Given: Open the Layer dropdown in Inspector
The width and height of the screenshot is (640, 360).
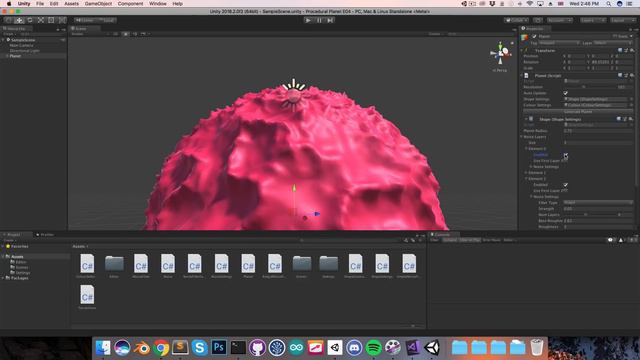Looking at the screenshot, I should [x=612, y=43].
